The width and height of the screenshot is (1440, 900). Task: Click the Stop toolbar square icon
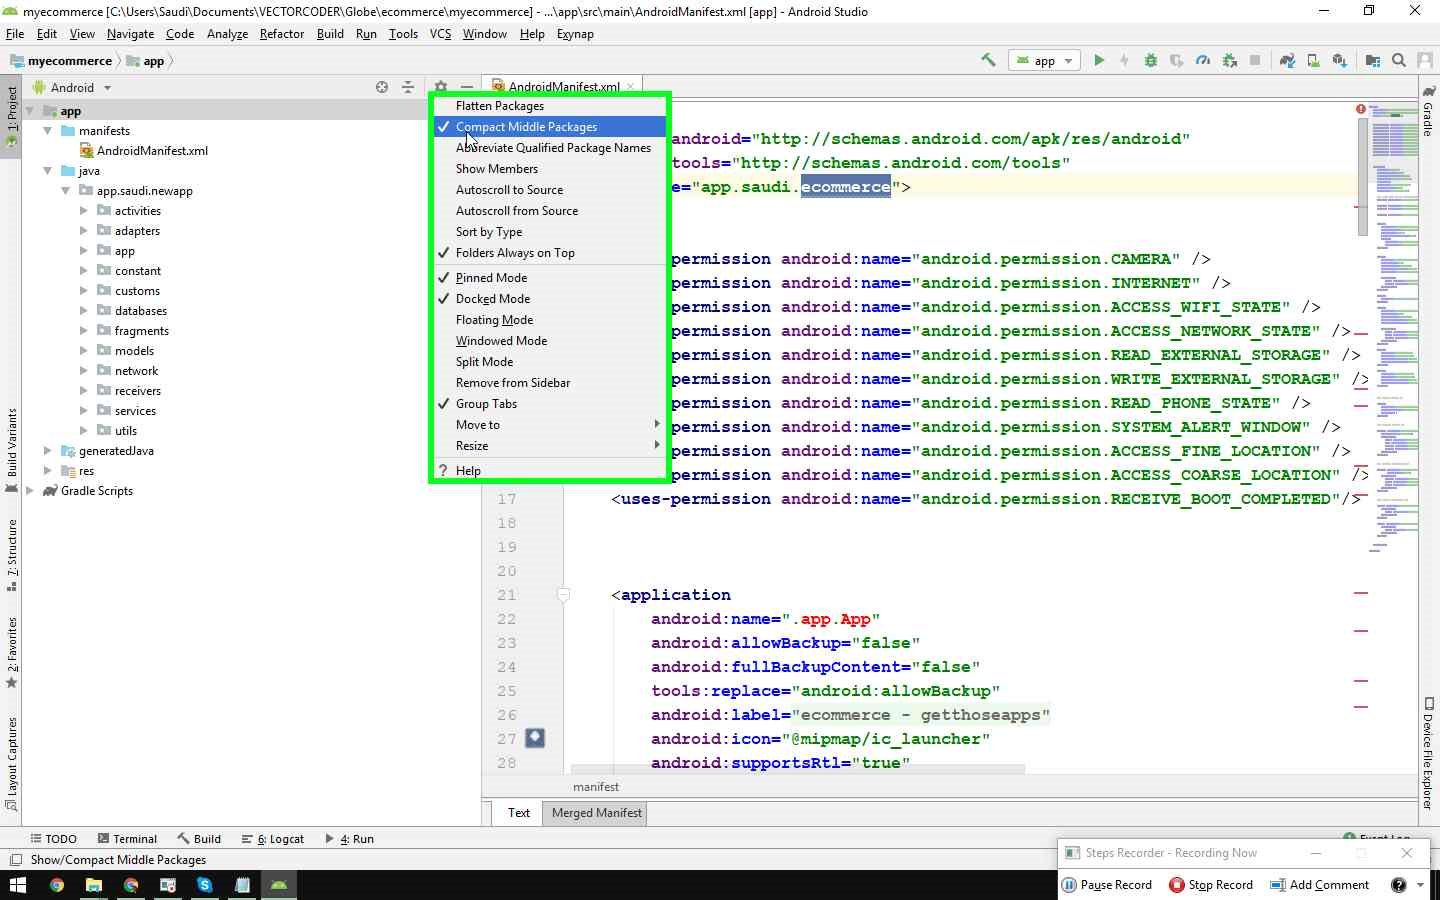[x=1255, y=60]
